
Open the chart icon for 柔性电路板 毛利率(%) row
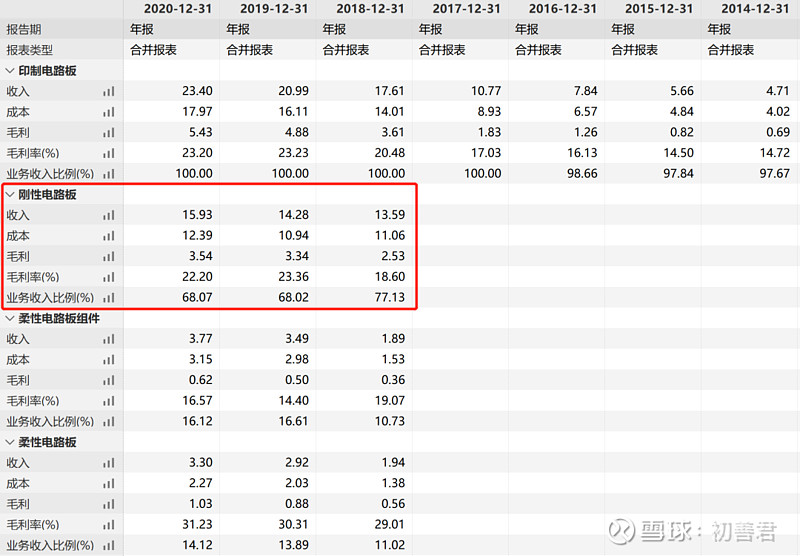109,525
